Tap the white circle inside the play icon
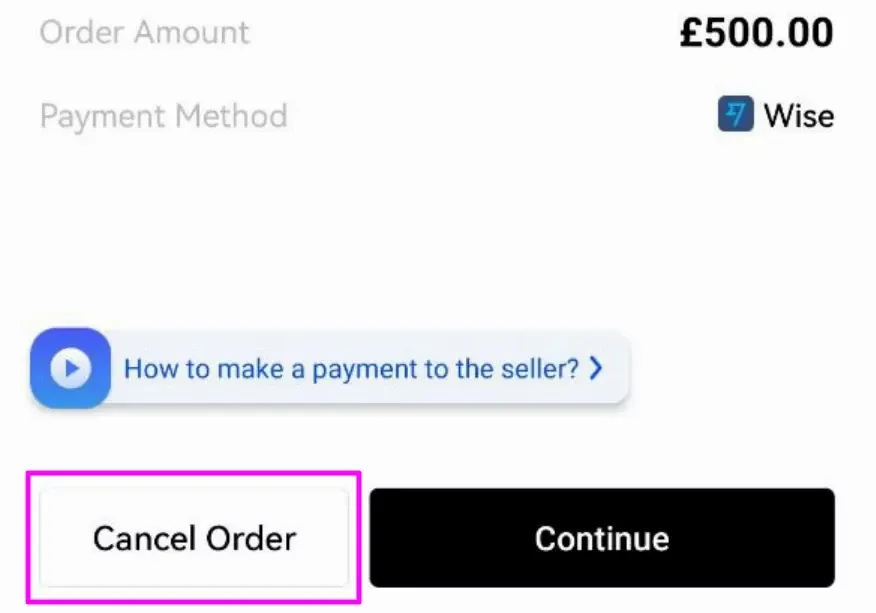 point(70,368)
